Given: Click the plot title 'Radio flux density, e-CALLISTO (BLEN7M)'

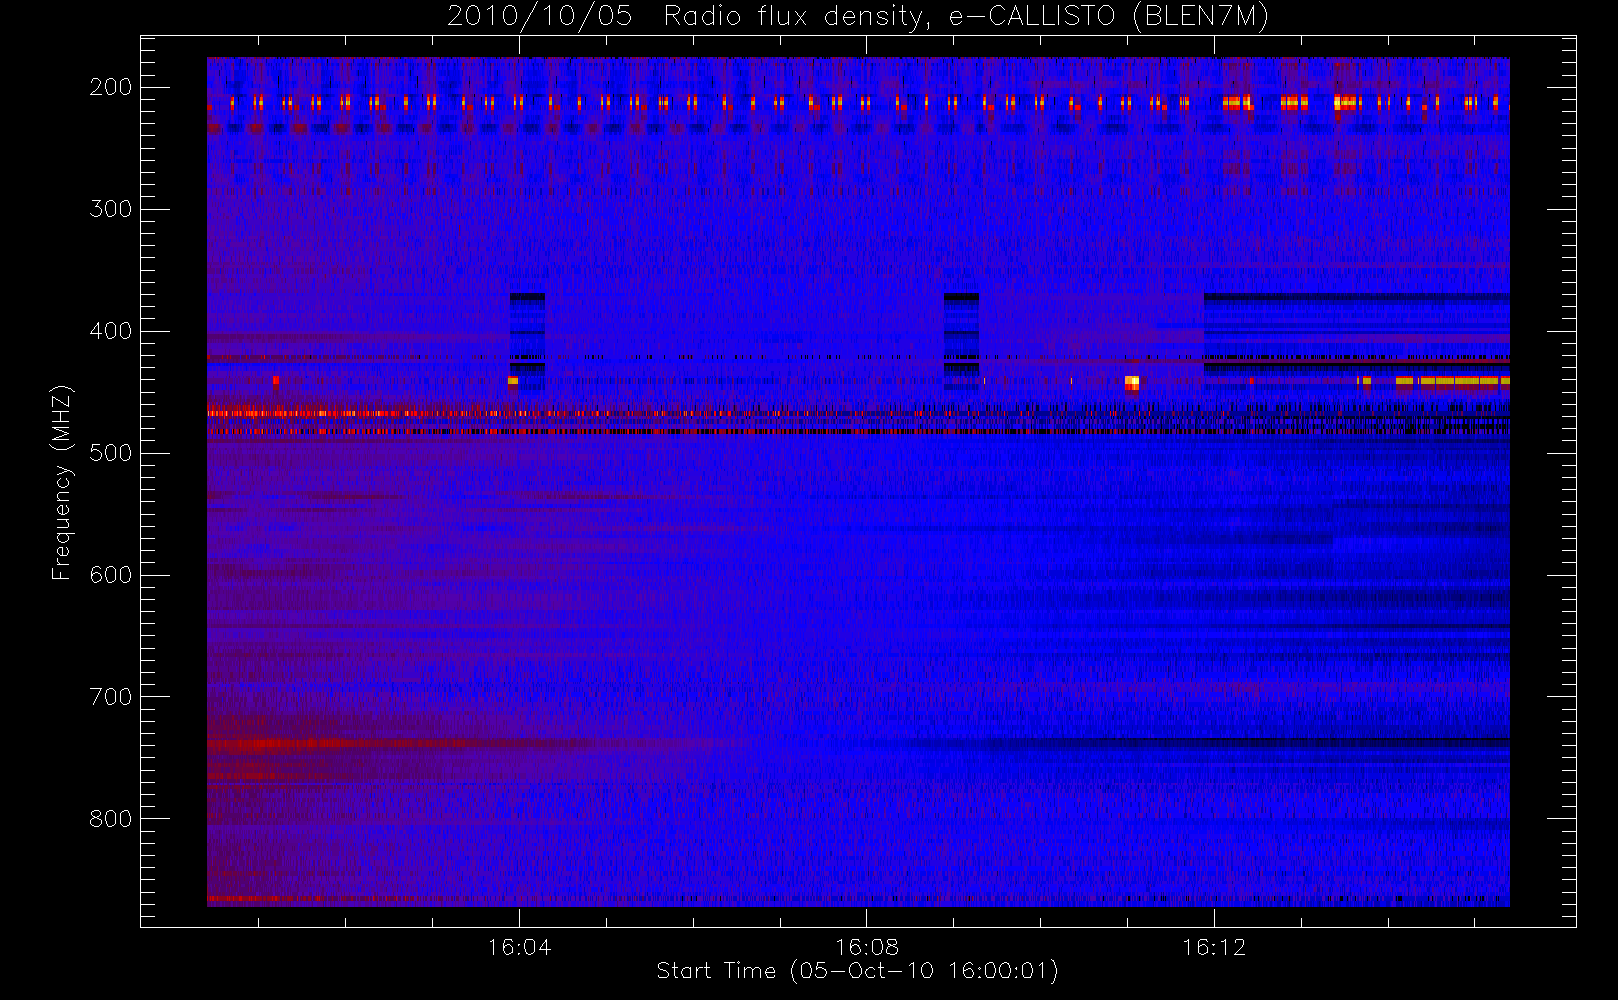Looking at the screenshot, I should pos(967,16).
